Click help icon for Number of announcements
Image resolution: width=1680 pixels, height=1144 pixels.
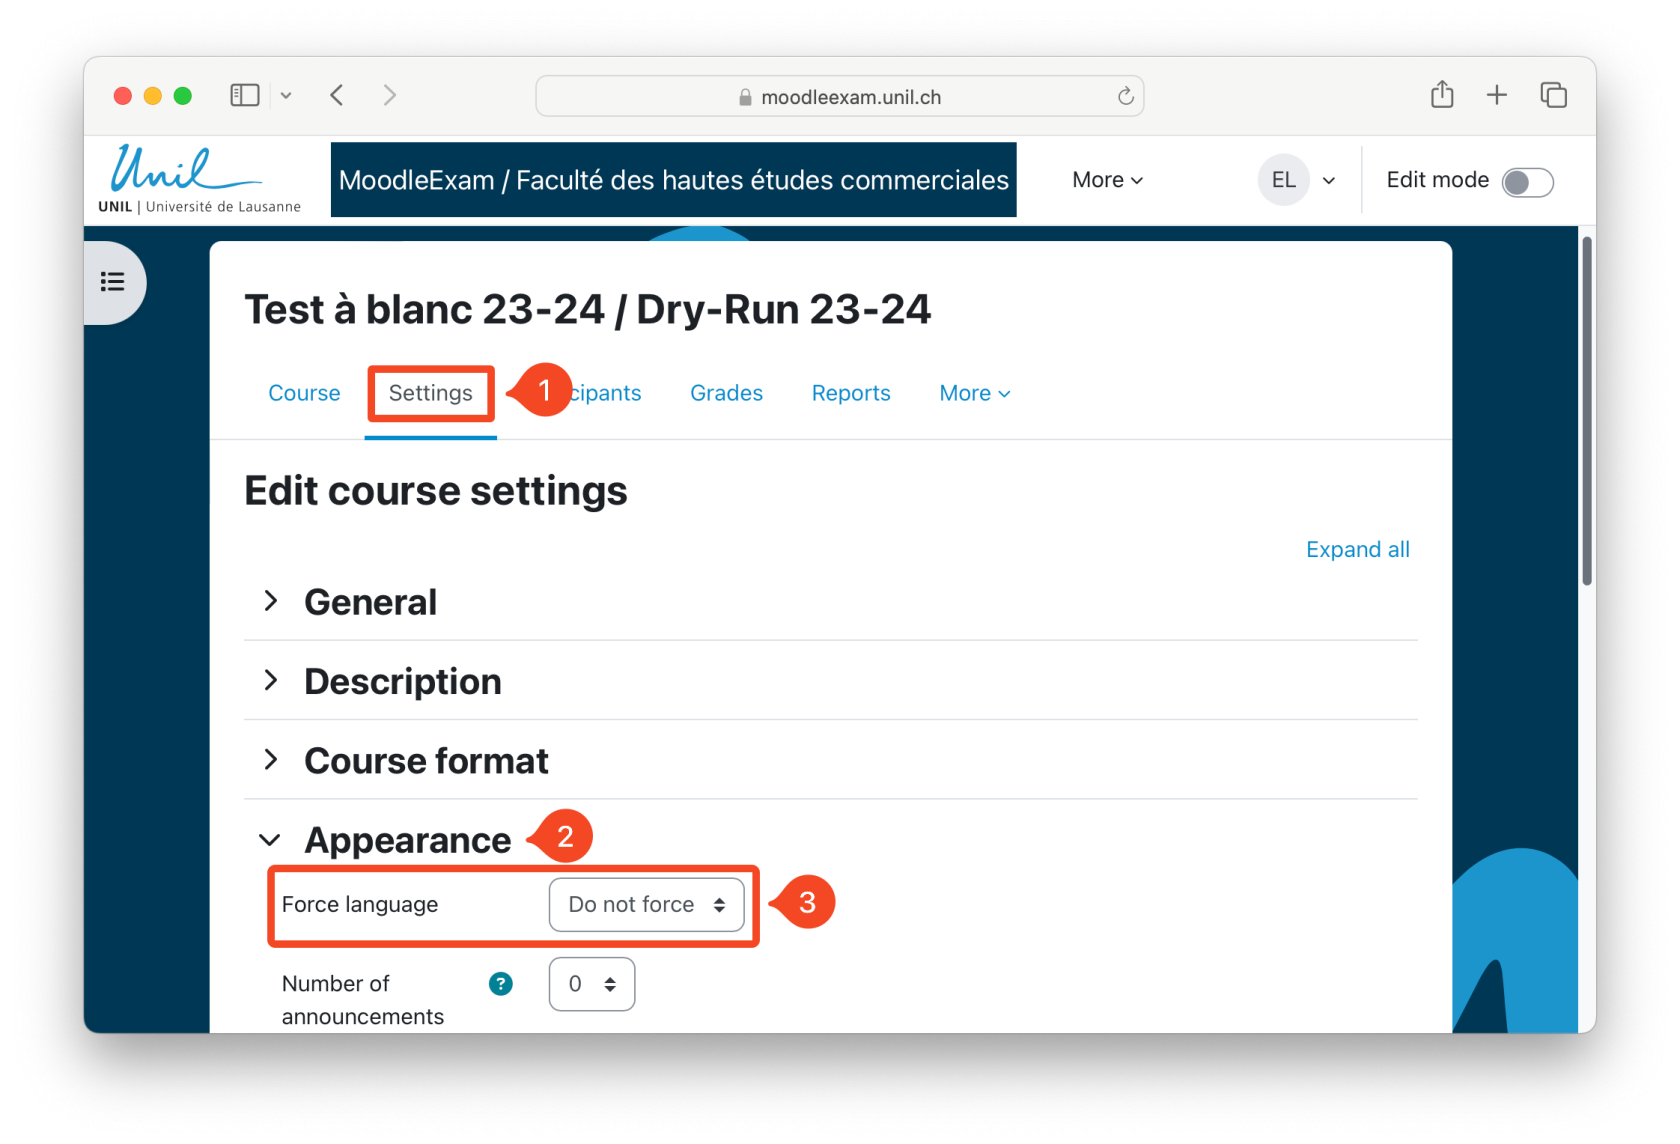500,984
